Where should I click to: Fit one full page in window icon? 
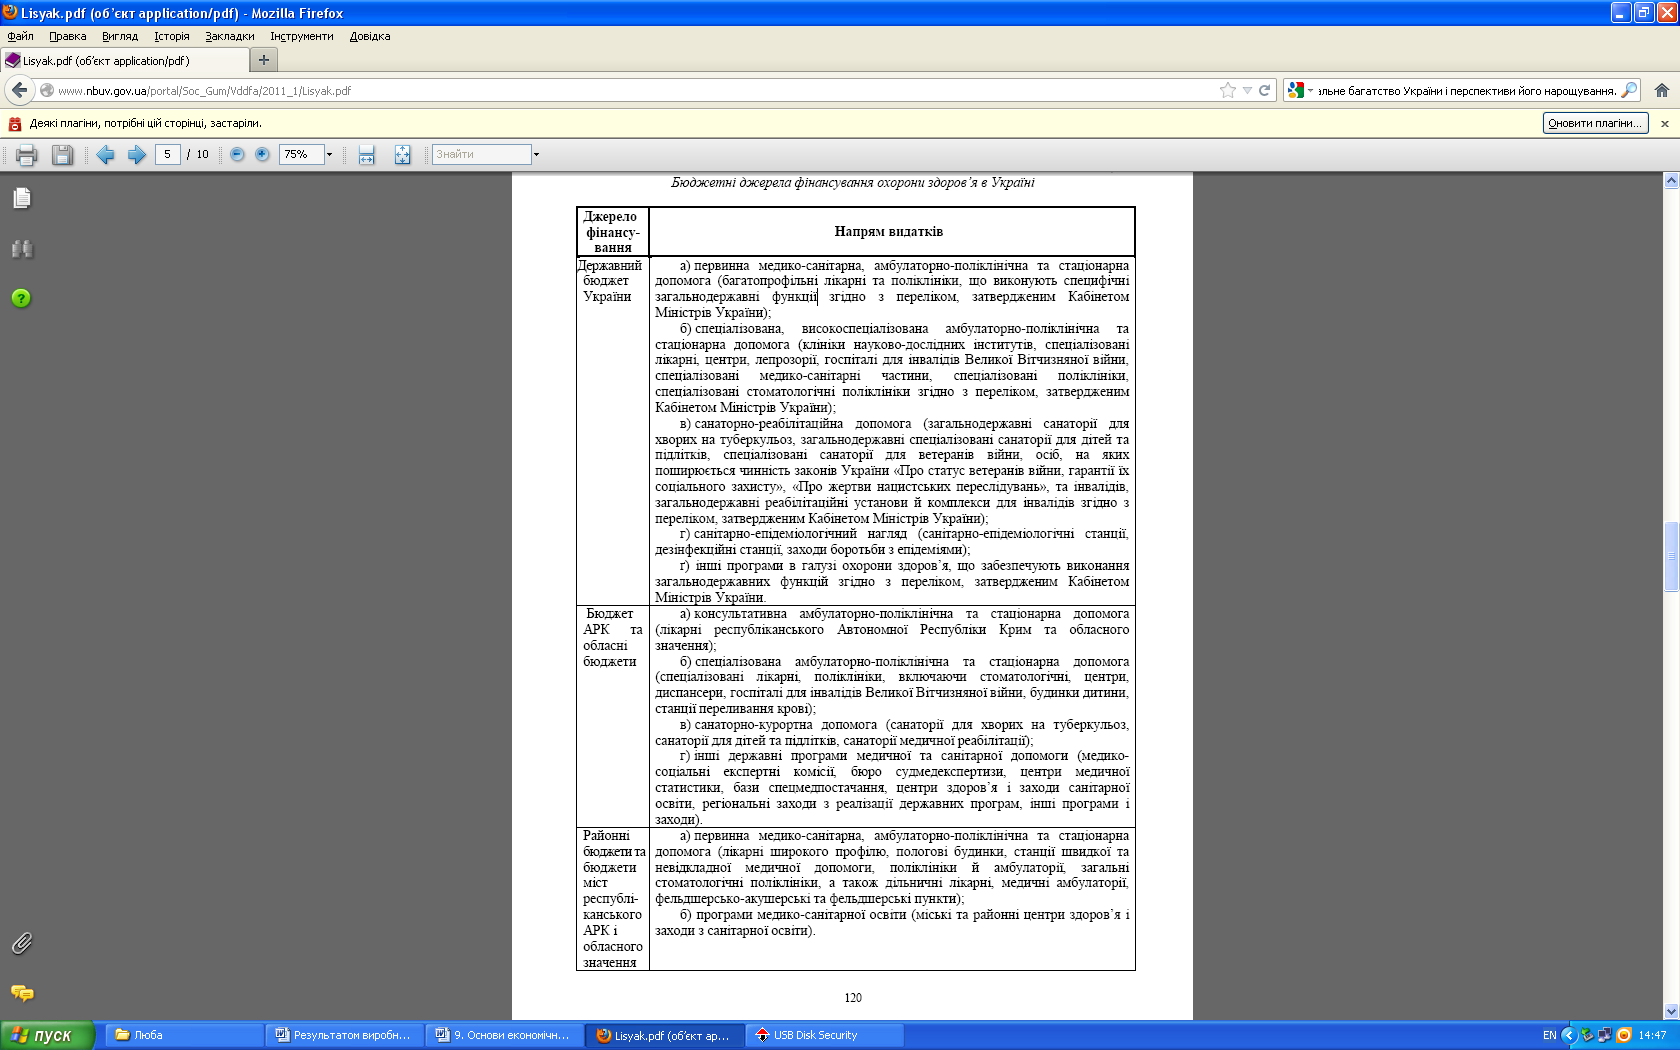pyautogui.click(x=402, y=155)
